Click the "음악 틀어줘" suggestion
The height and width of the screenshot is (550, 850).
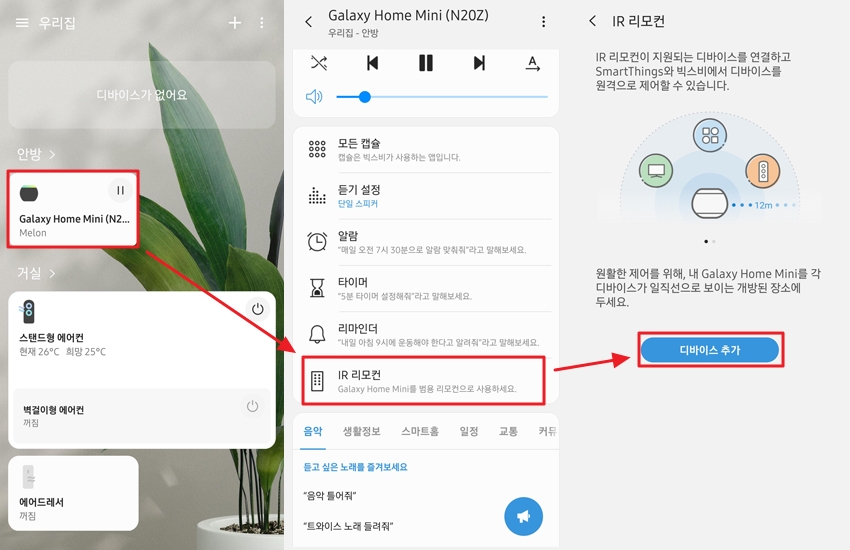(x=330, y=496)
